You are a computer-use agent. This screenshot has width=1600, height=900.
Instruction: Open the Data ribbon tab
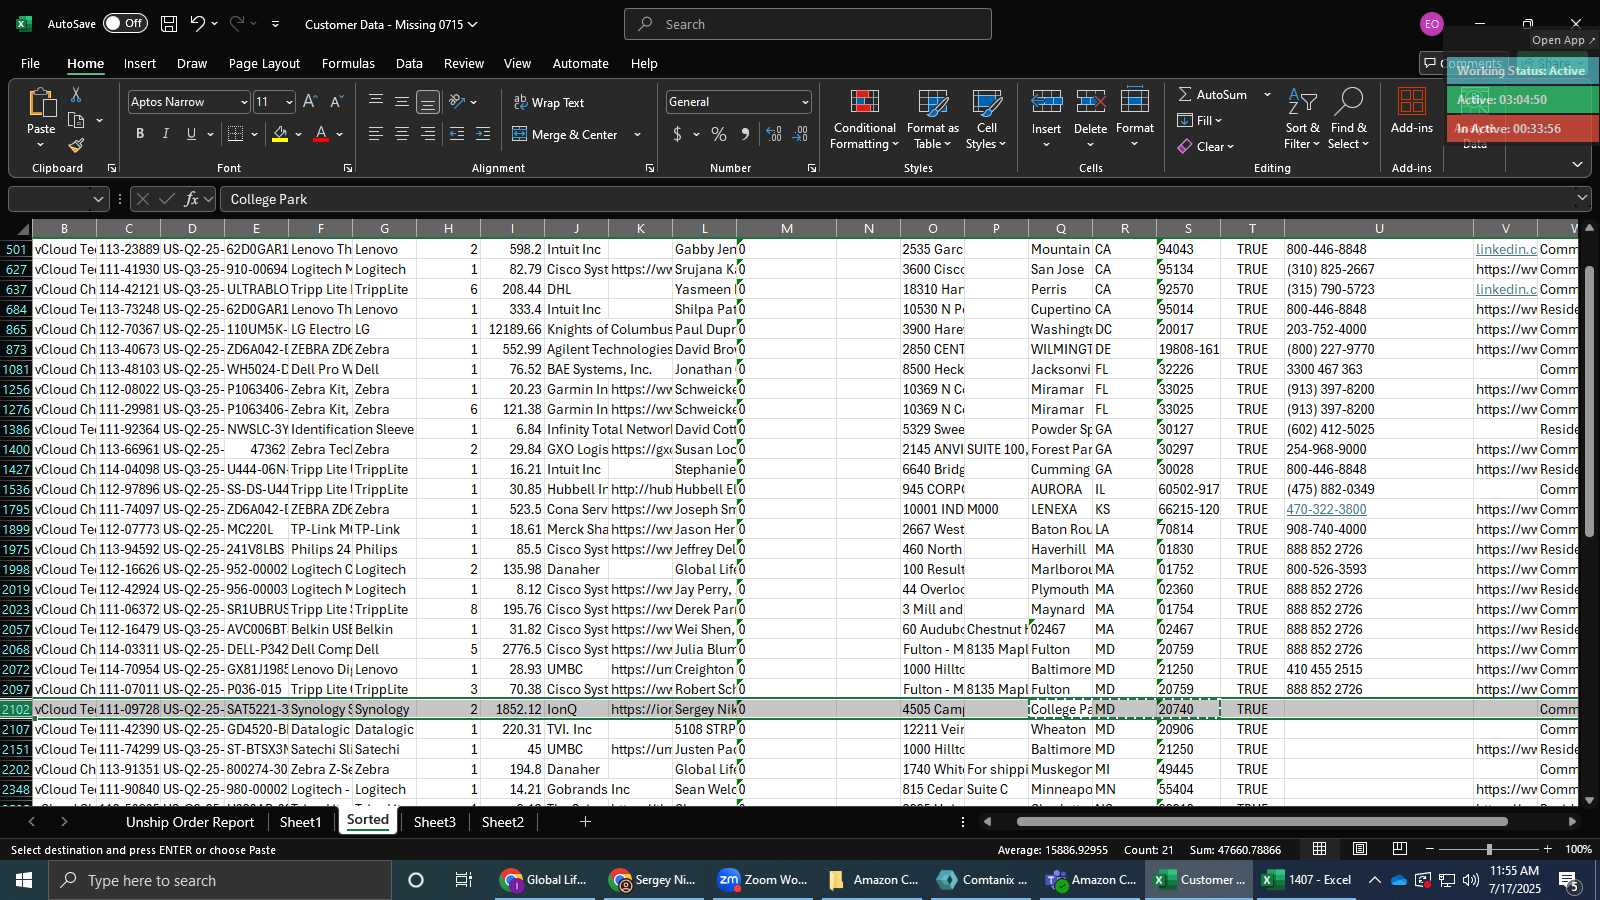409,63
